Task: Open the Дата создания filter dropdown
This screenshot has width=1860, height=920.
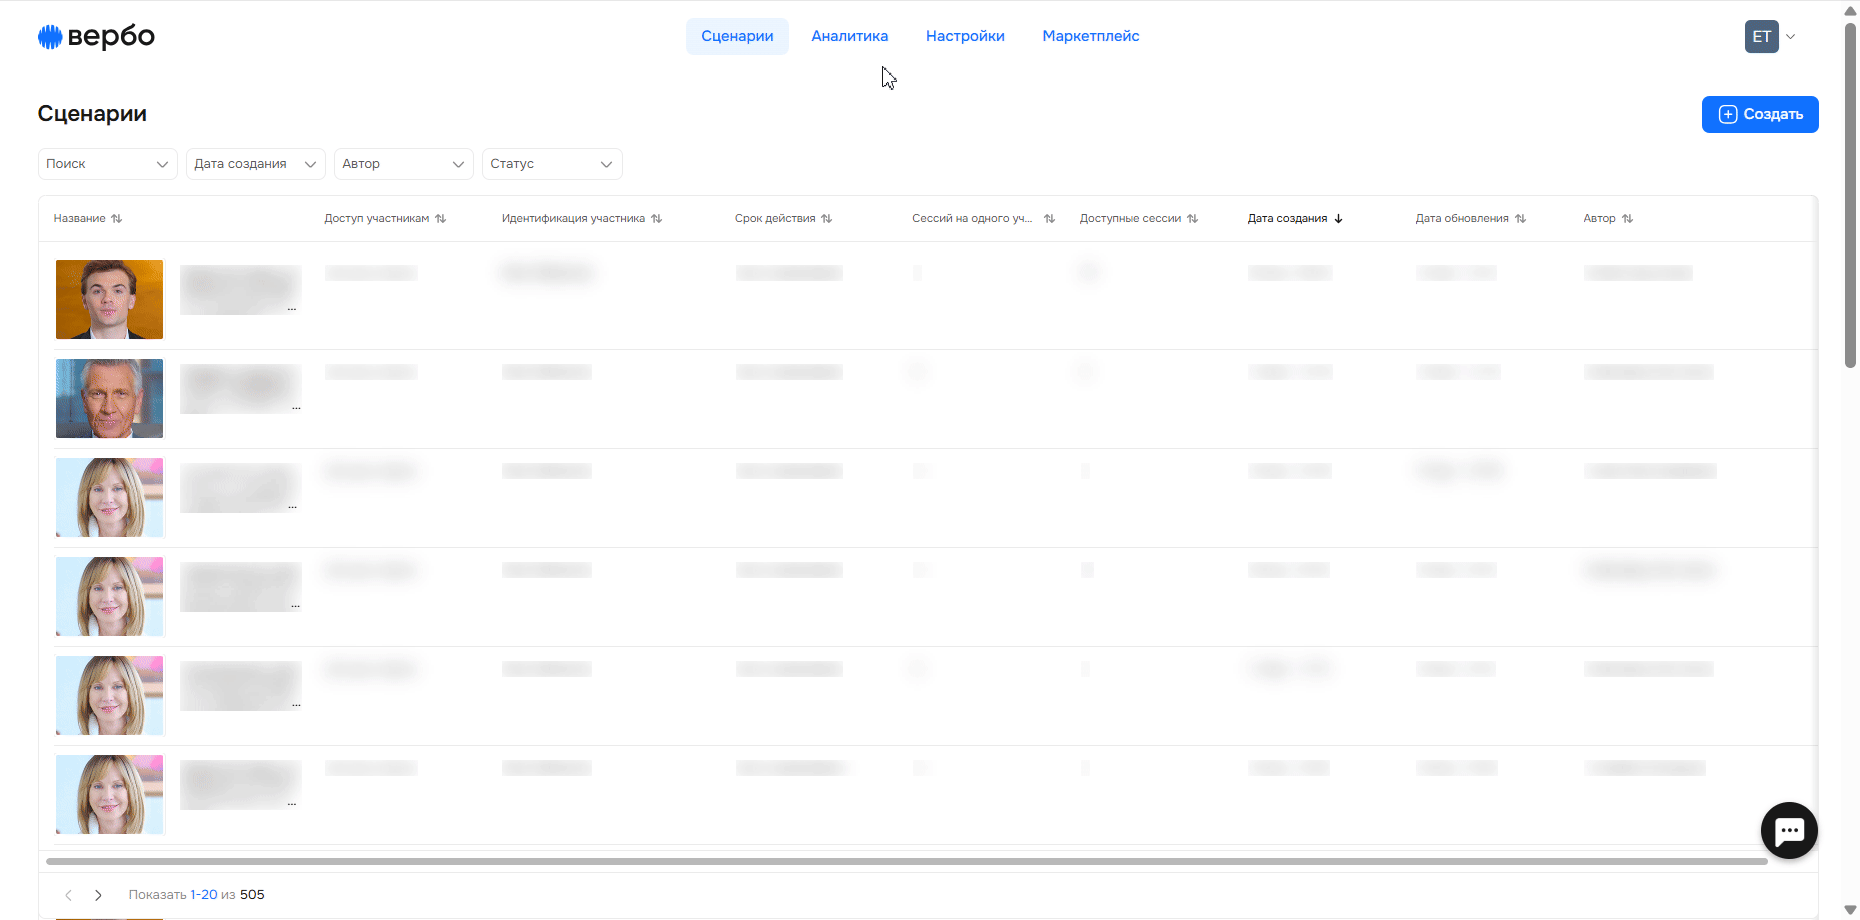Action: (256, 164)
